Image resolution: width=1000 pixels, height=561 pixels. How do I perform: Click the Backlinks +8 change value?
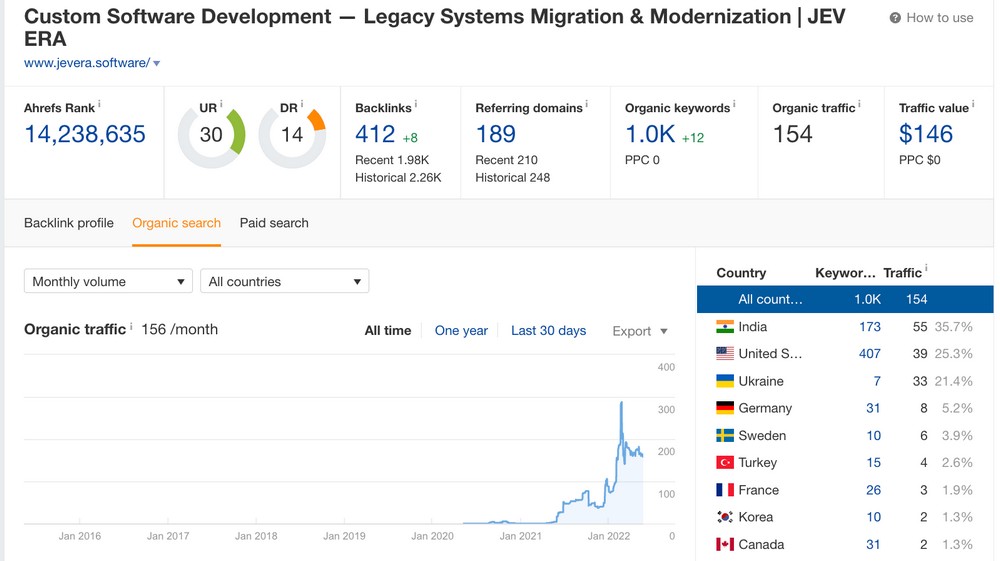tap(410, 138)
